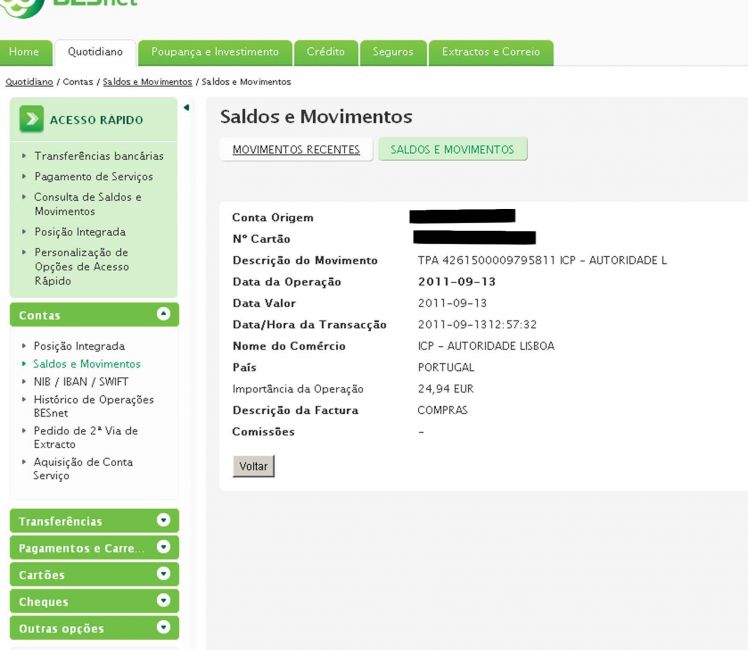
Task: Expand the Transferências section
Action: 163,520
